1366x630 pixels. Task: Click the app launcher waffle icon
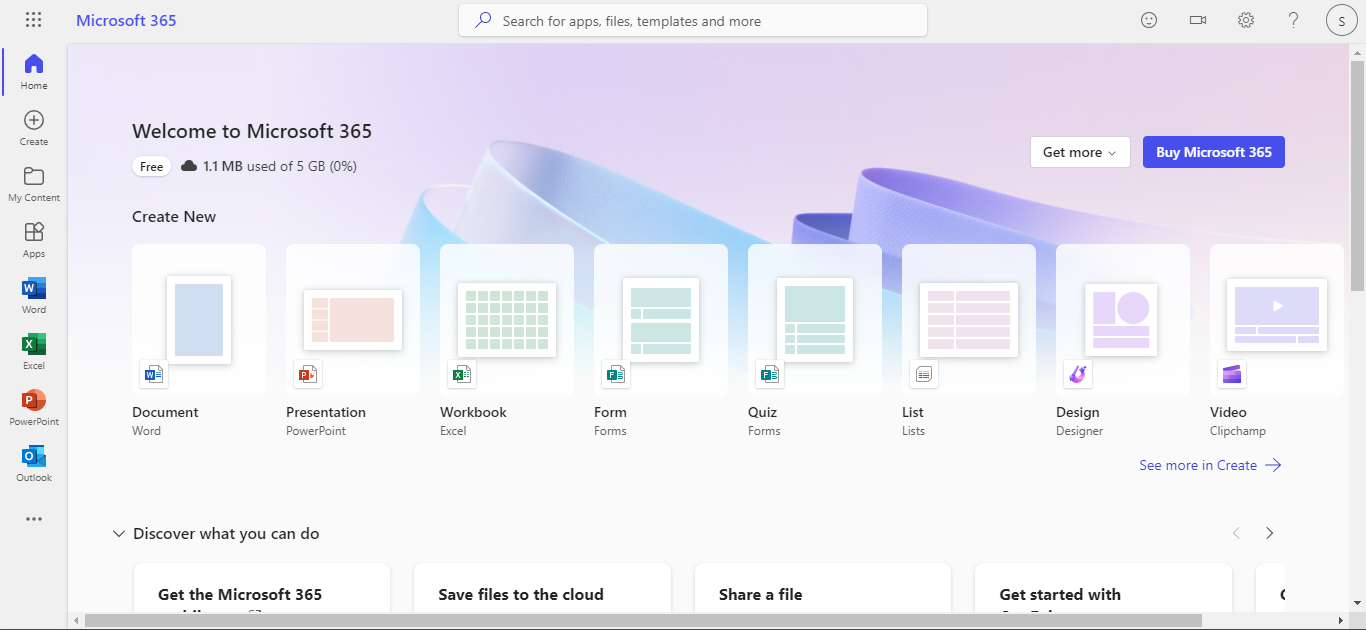33,19
